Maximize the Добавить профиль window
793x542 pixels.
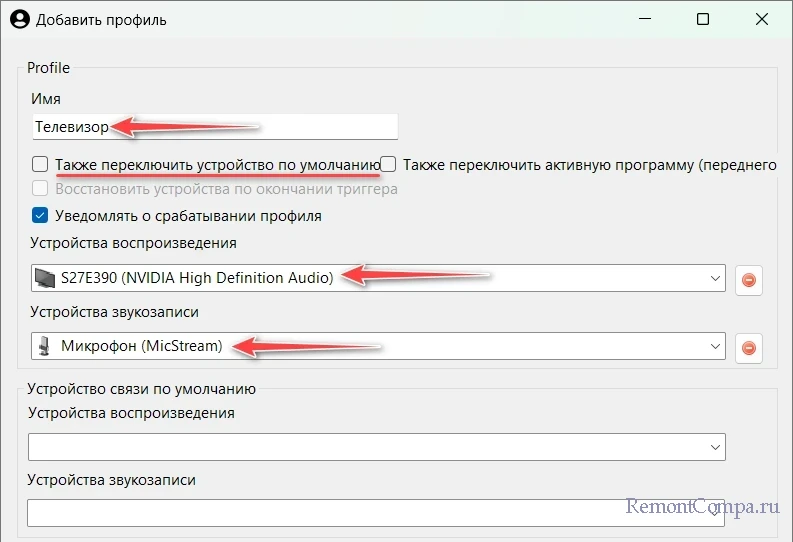click(x=703, y=19)
